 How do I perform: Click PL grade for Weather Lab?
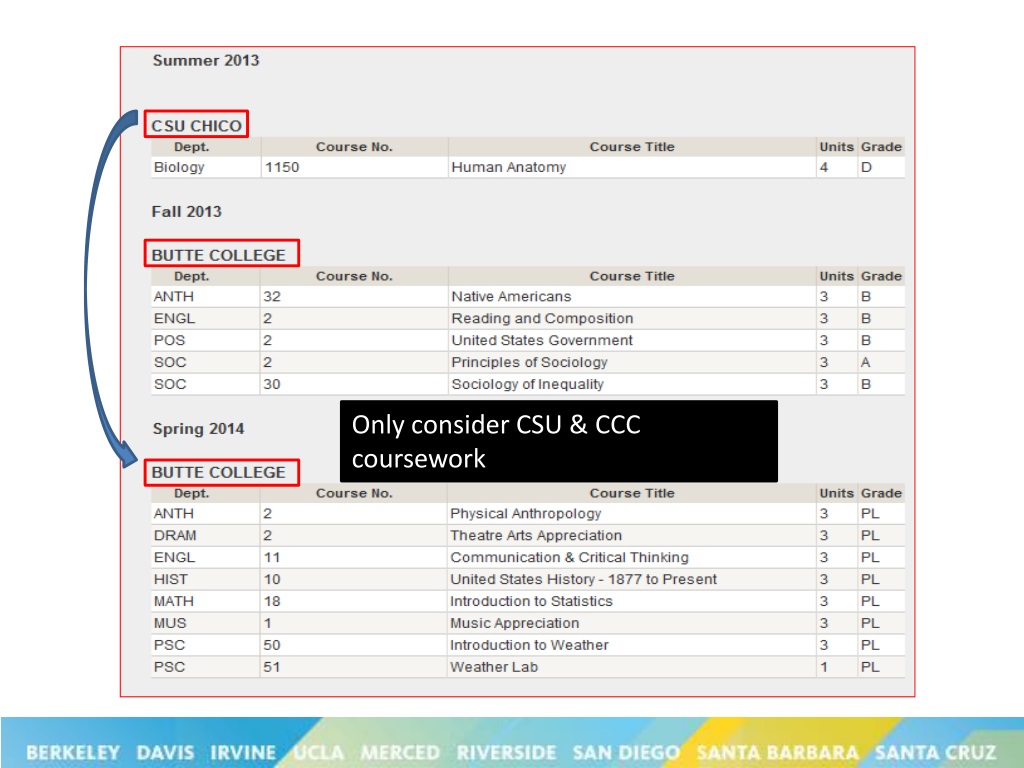870,667
